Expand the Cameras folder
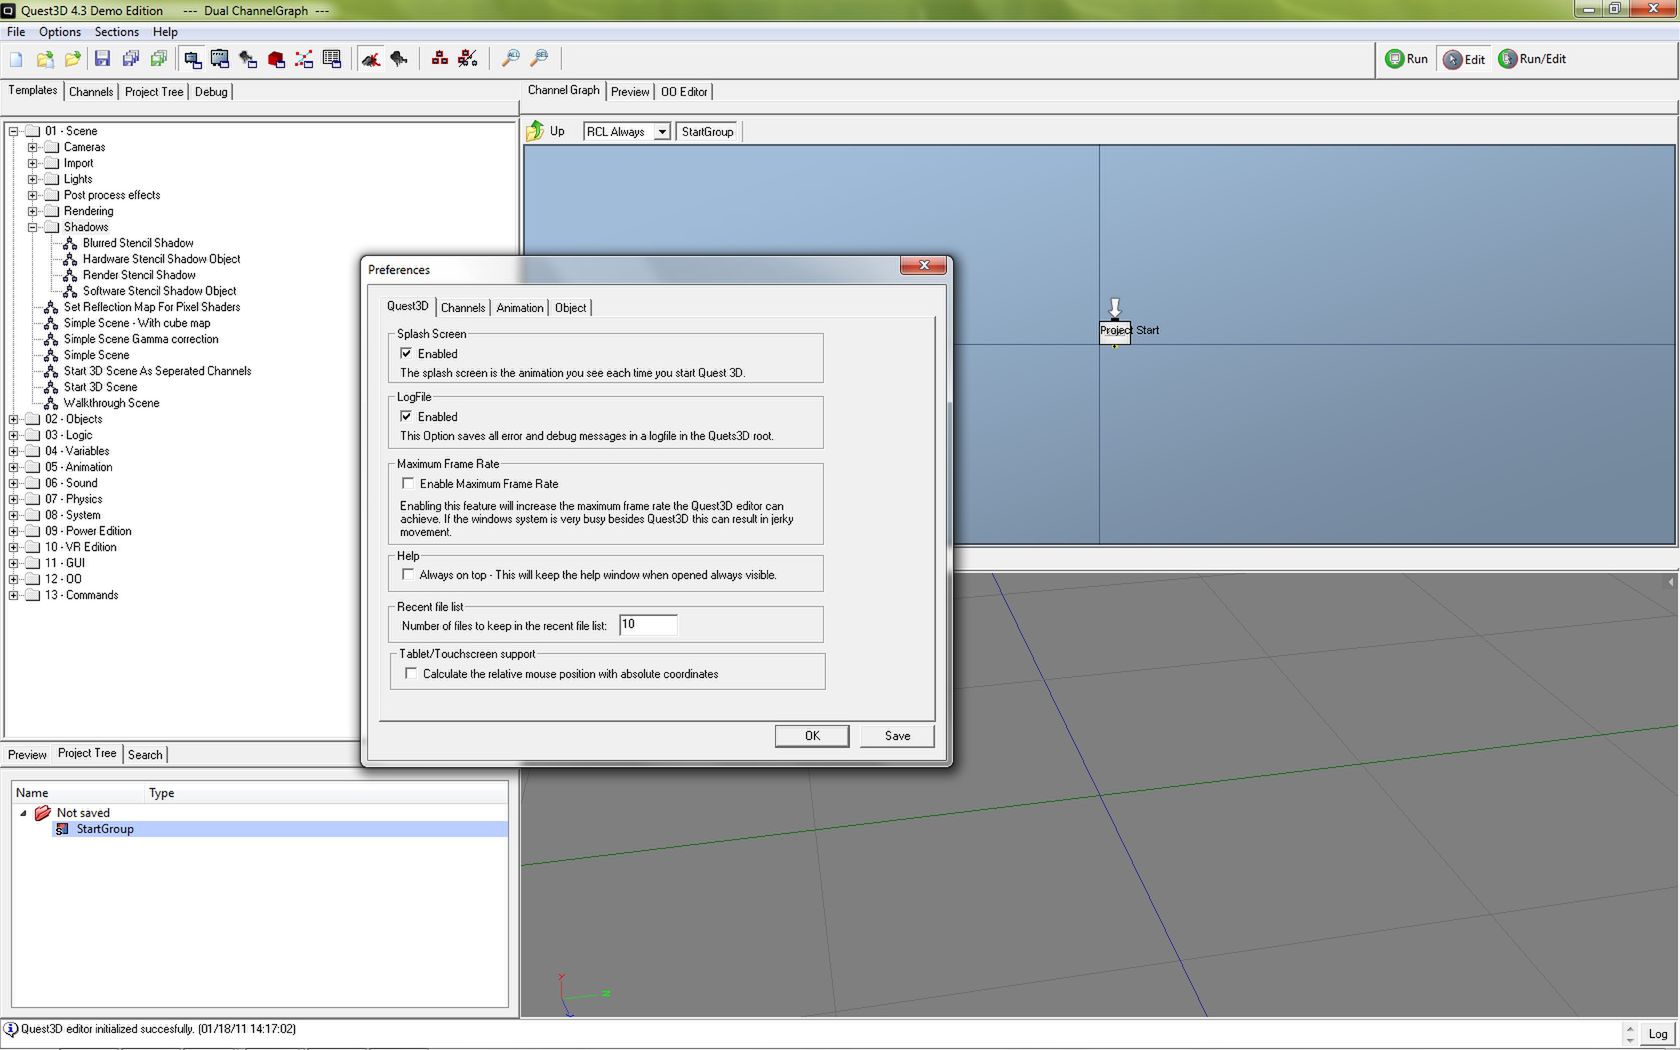 coord(32,147)
